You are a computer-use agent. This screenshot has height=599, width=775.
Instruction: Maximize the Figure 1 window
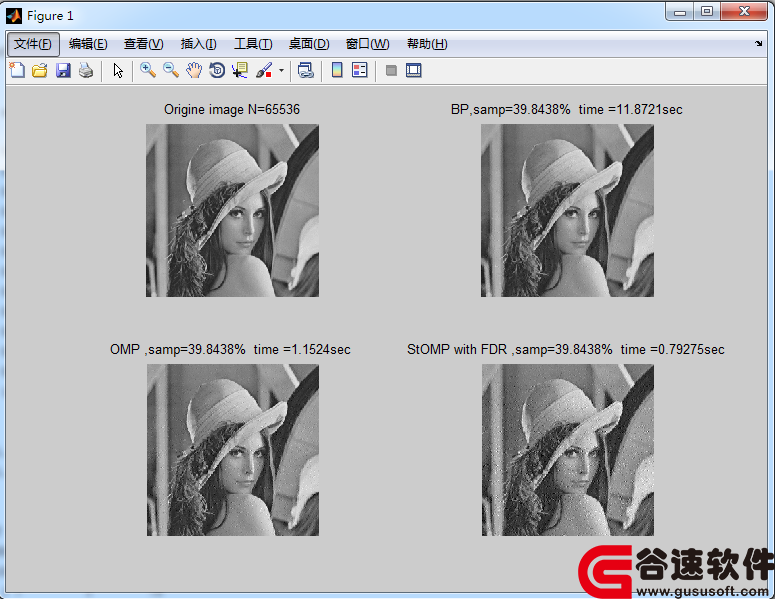[707, 11]
